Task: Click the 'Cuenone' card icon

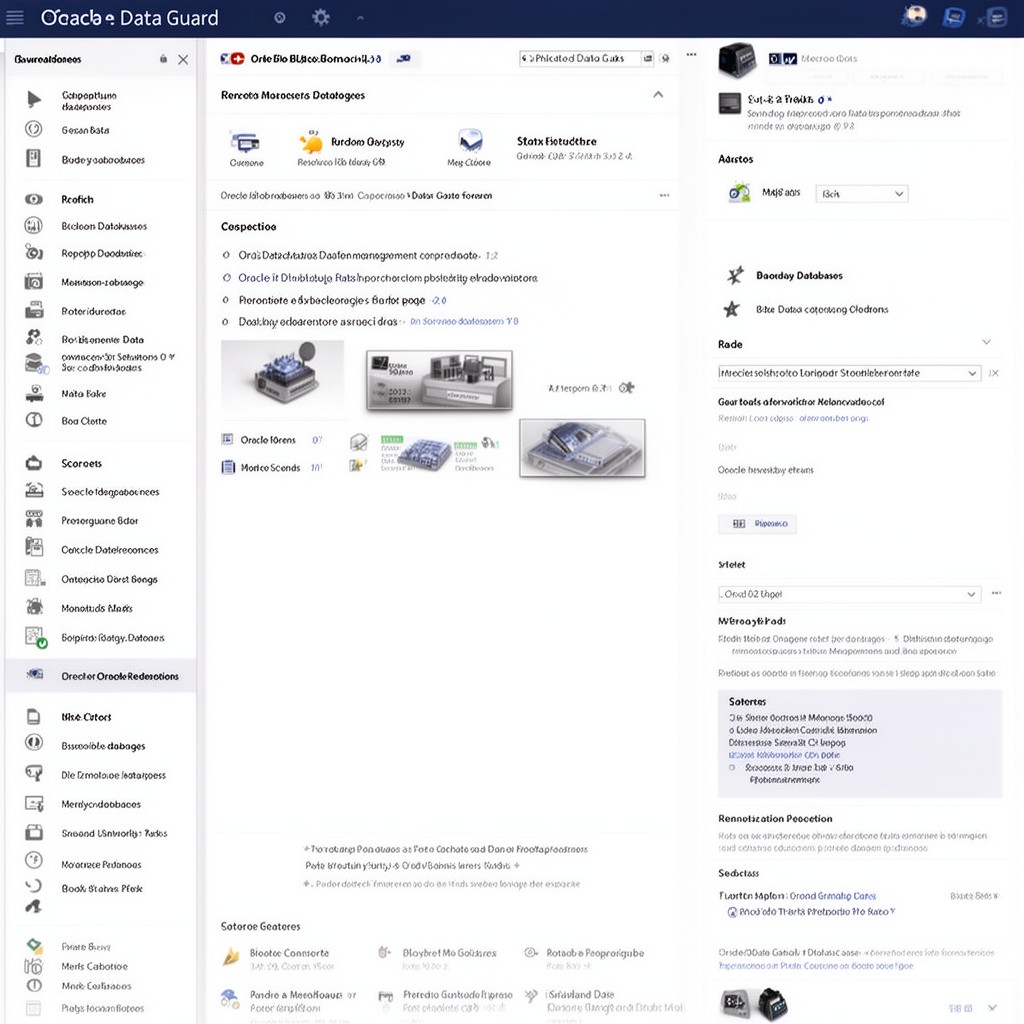Action: click(245, 142)
